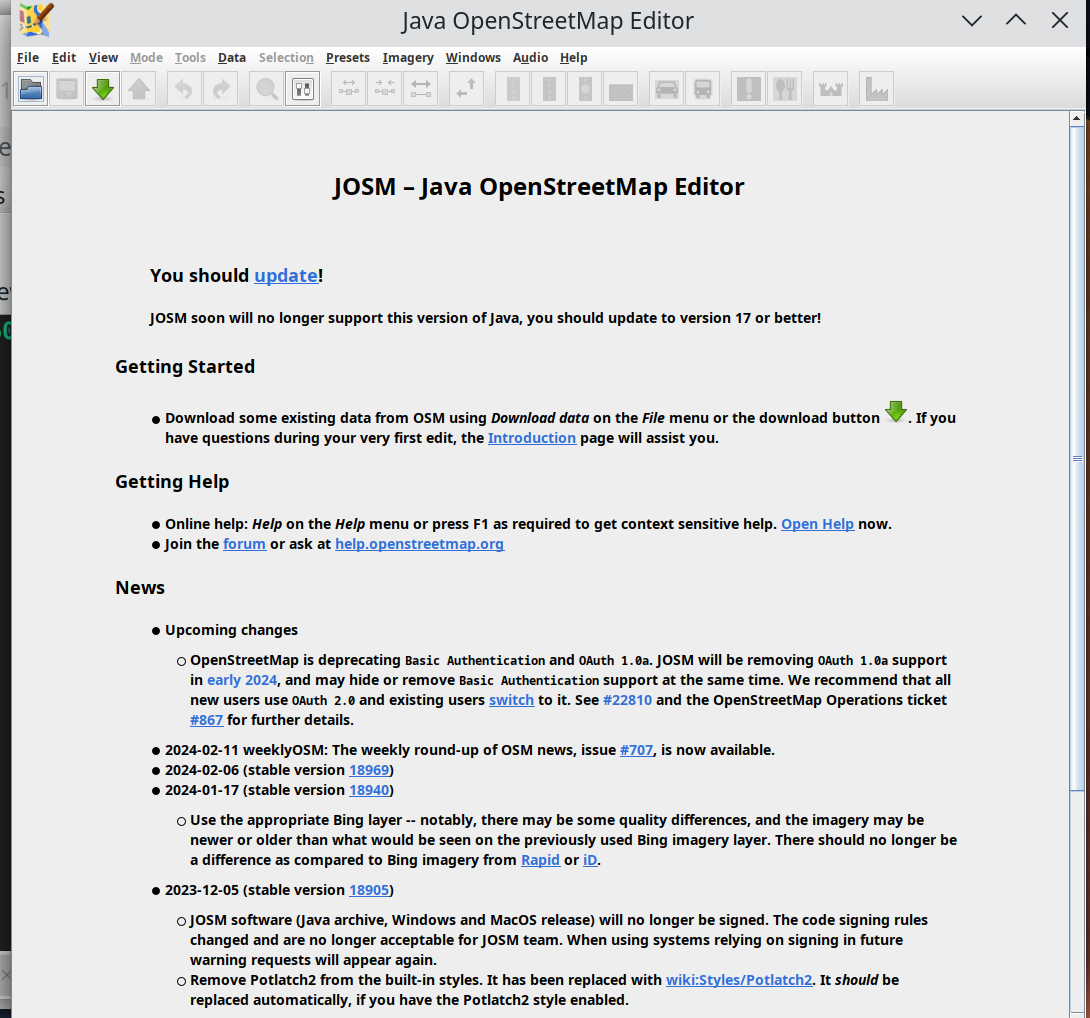Open the Selection menu
1090x1018 pixels.
click(286, 58)
